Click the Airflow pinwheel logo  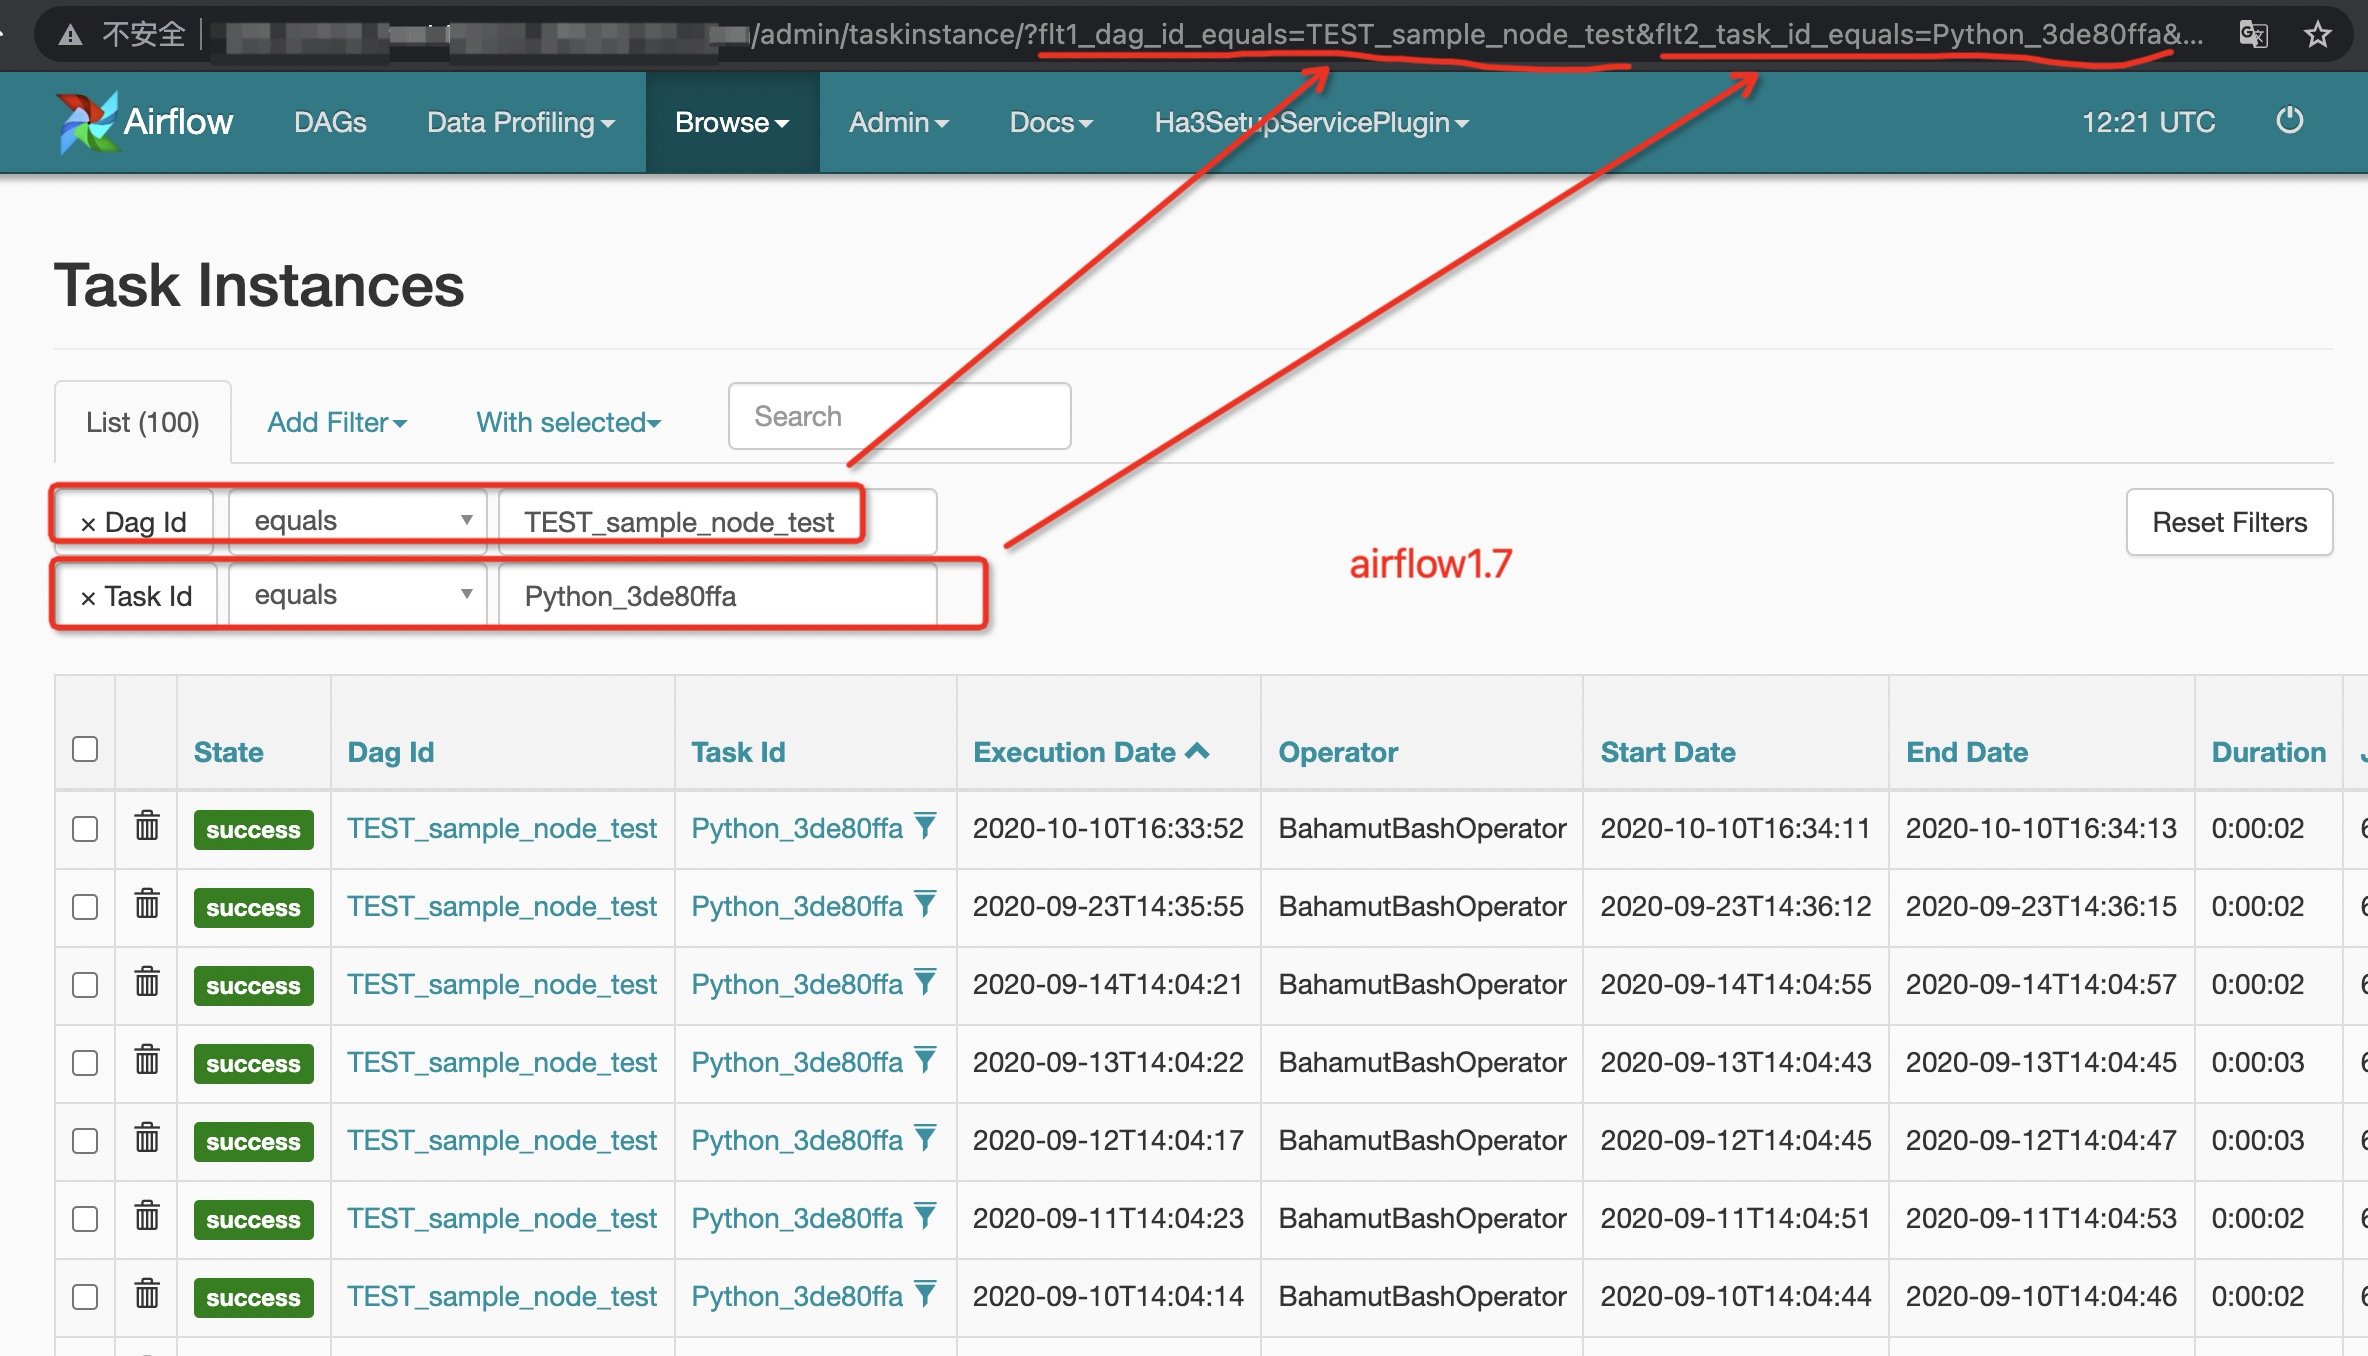tap(88, 122)
